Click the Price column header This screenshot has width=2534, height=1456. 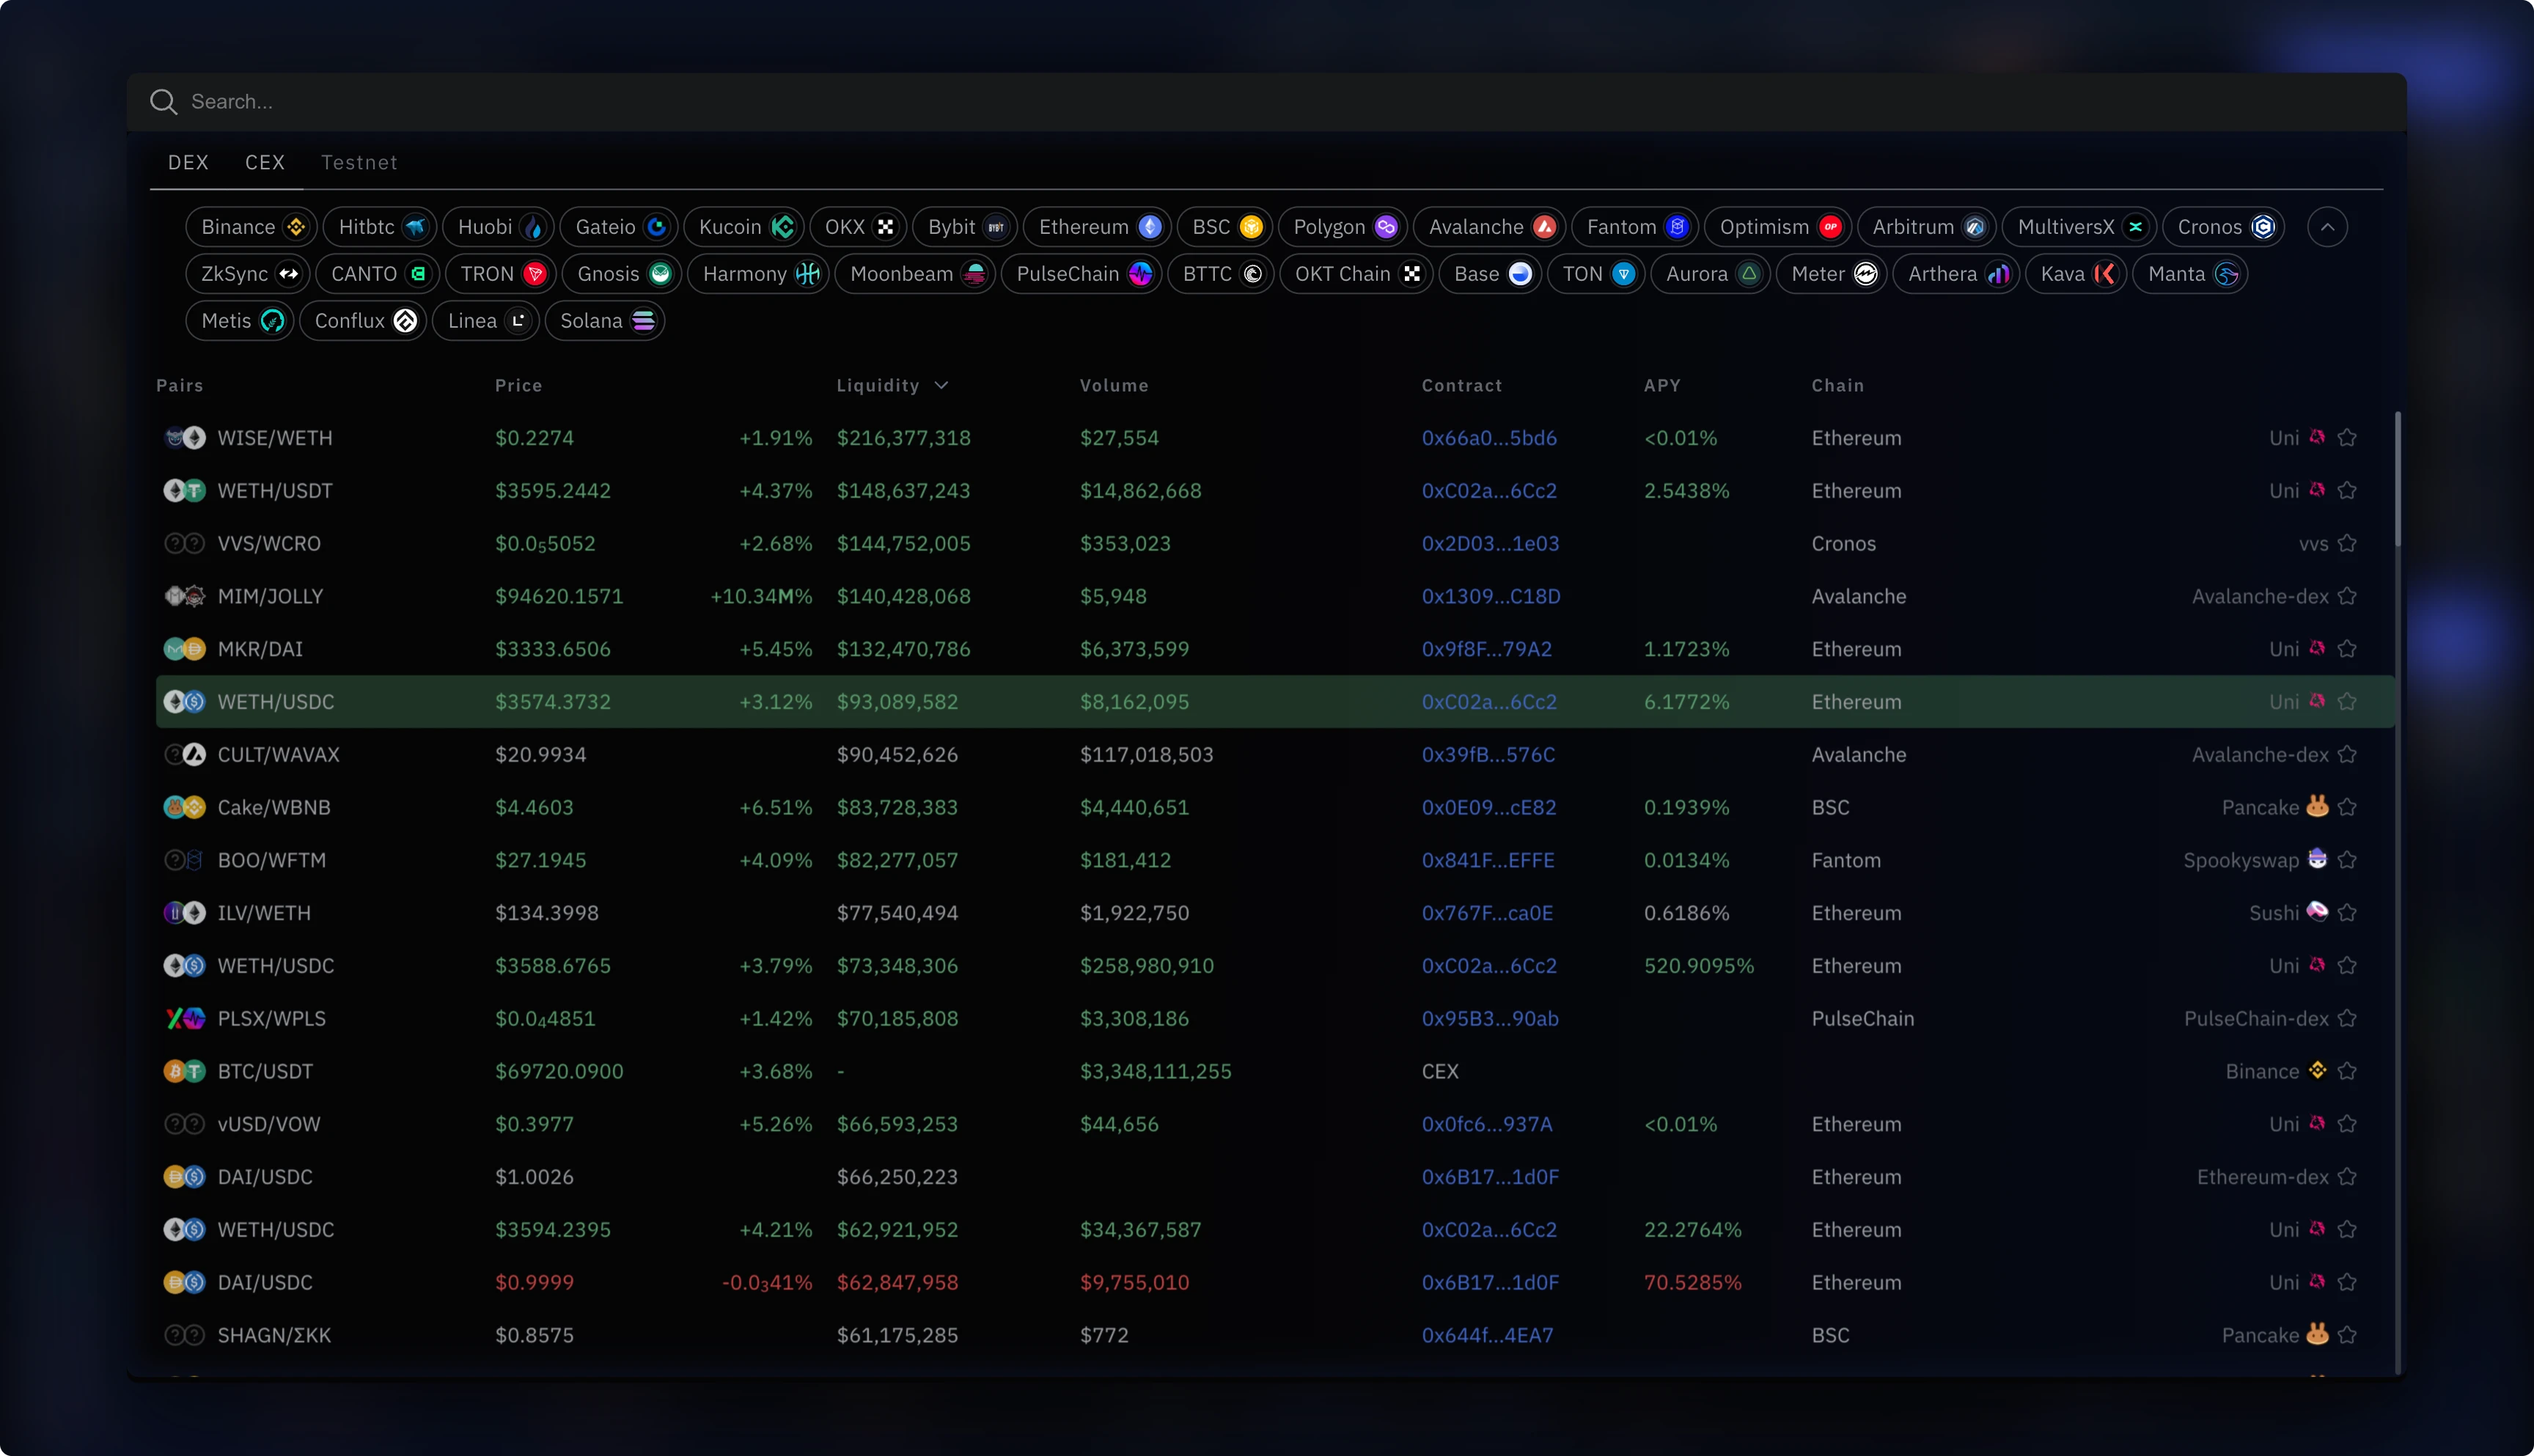518,386
